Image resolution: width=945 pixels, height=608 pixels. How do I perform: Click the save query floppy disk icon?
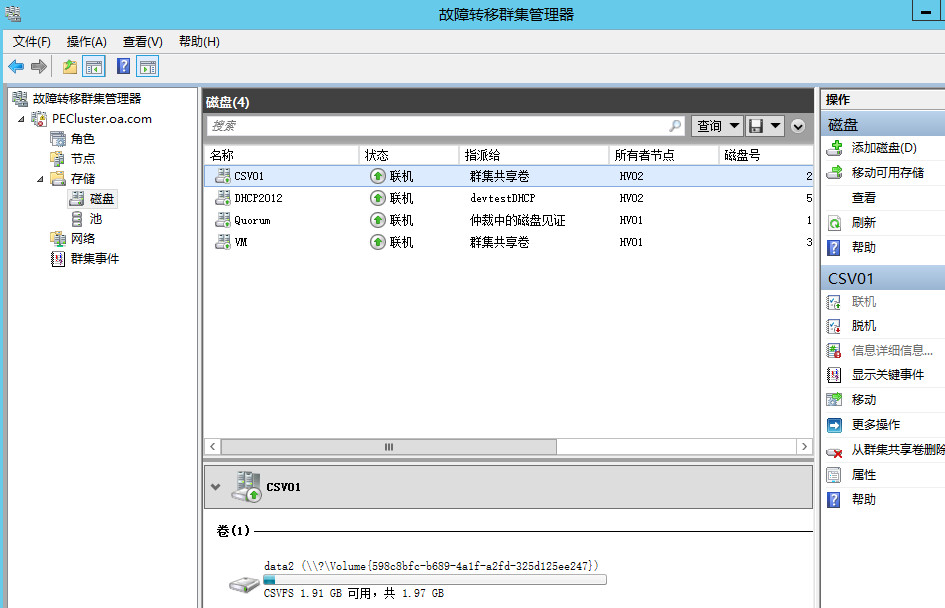pos(756,126)
